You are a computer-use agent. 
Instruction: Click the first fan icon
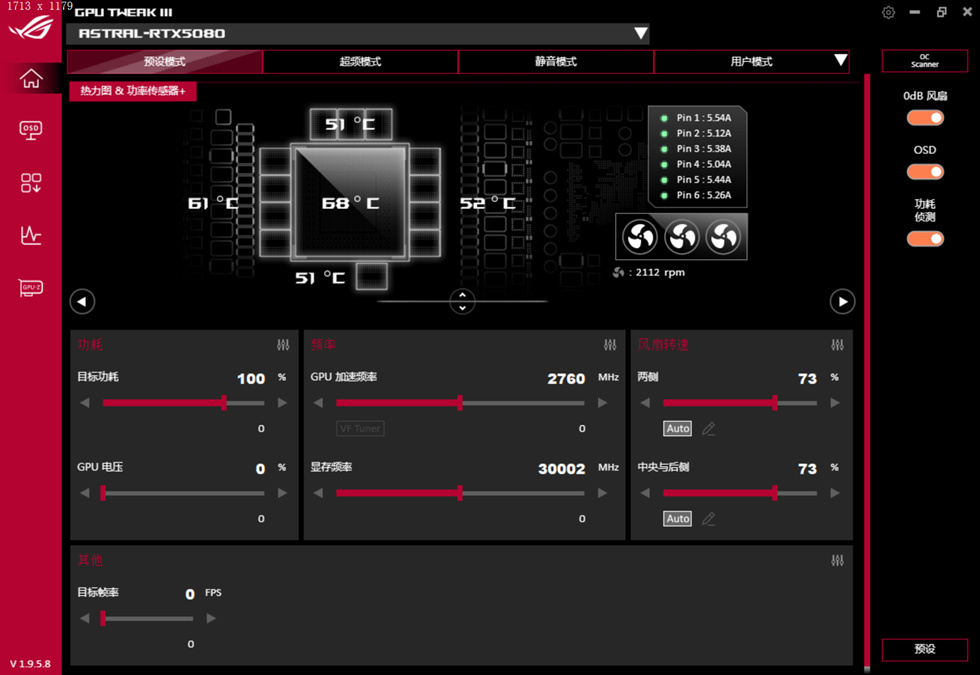pos(639,237)
